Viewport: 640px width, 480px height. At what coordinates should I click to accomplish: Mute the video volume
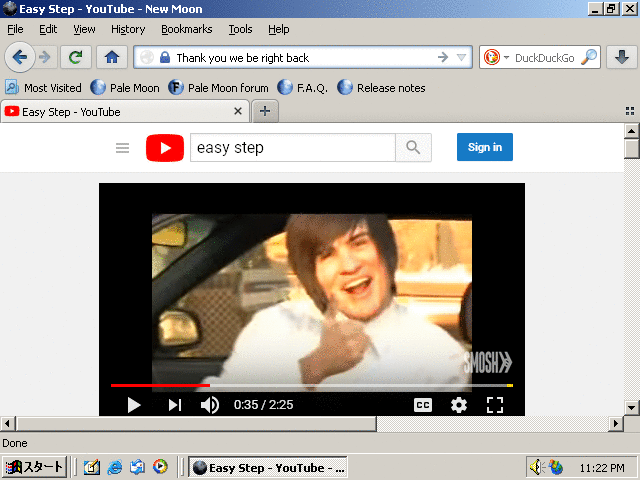tap(210, 405)
